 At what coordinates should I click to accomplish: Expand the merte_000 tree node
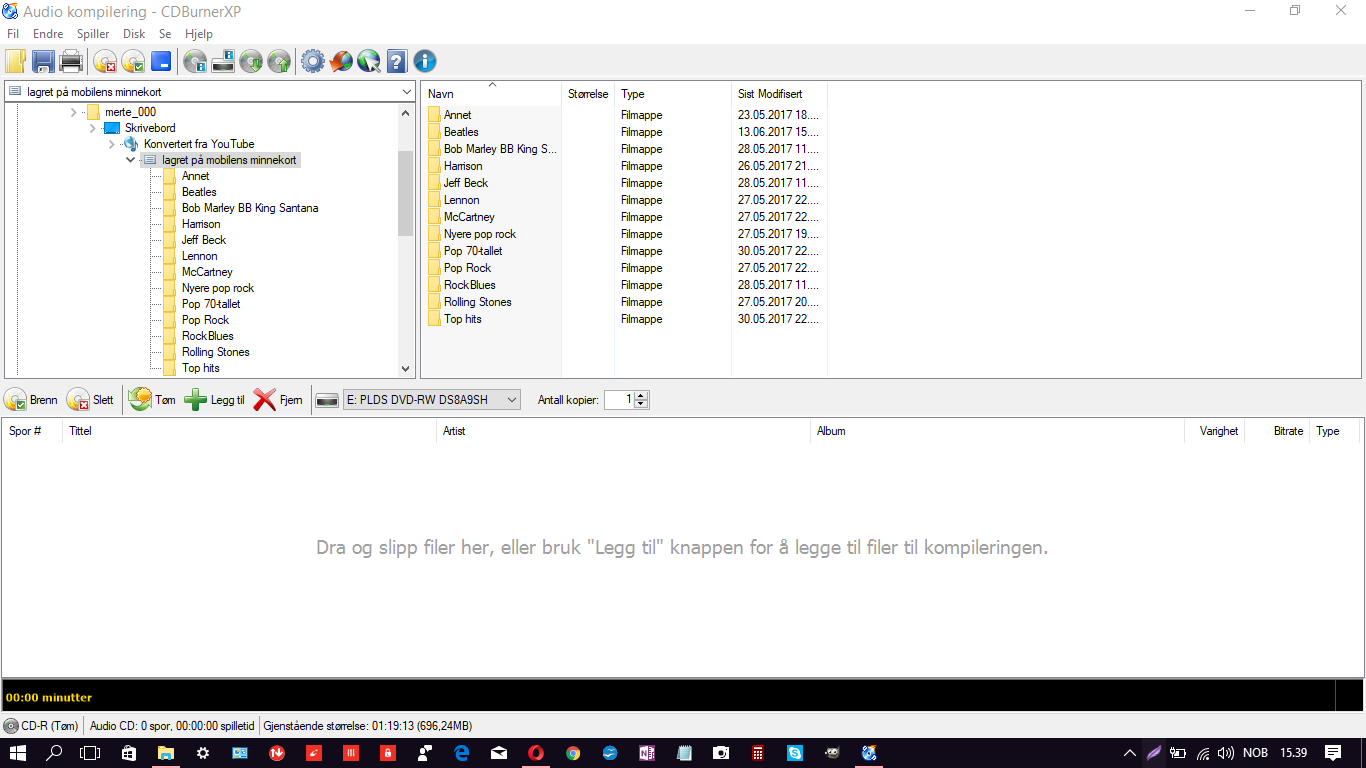click(74, 112)
